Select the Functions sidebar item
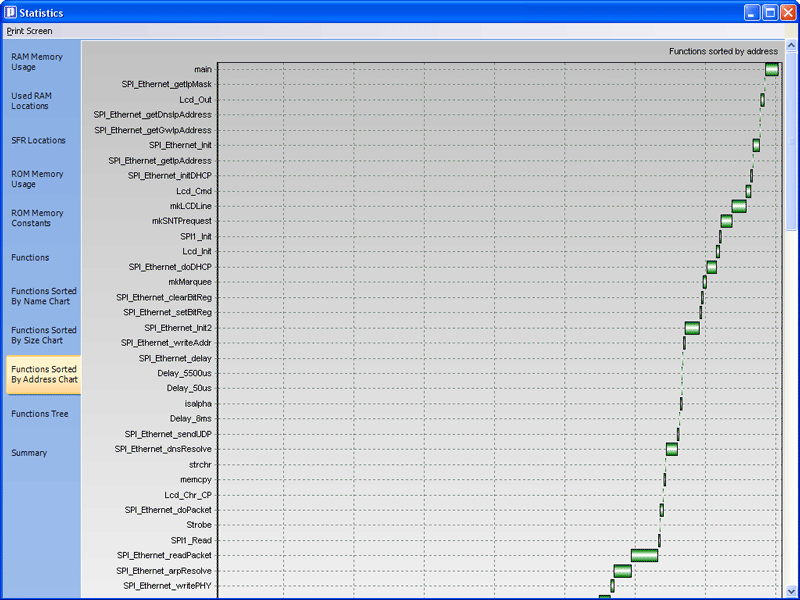 pos(30,258)
